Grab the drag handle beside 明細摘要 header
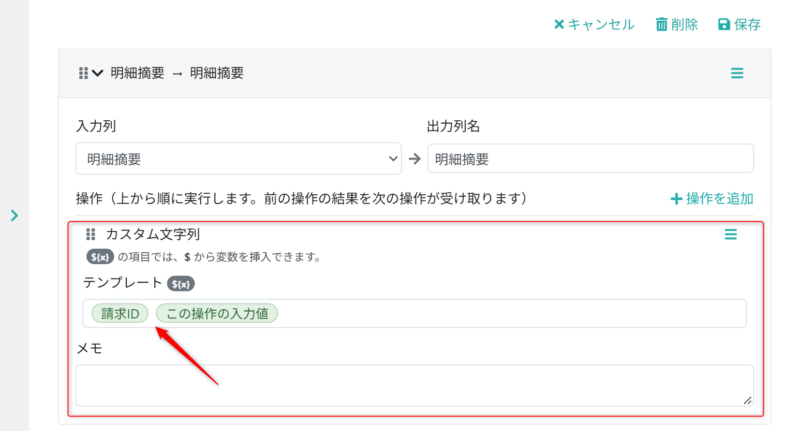The height and width of the screenshot is (431, 800). [83, 73]
